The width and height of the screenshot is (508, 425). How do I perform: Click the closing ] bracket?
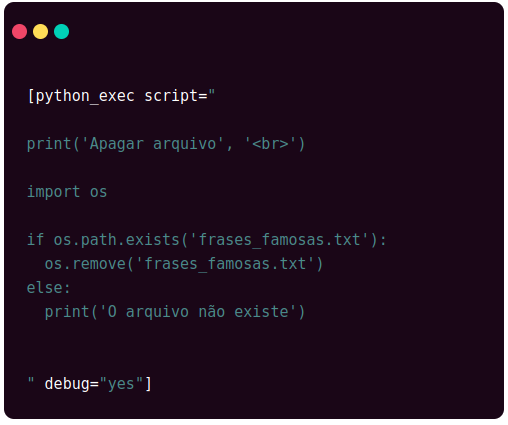pos(148,384)
